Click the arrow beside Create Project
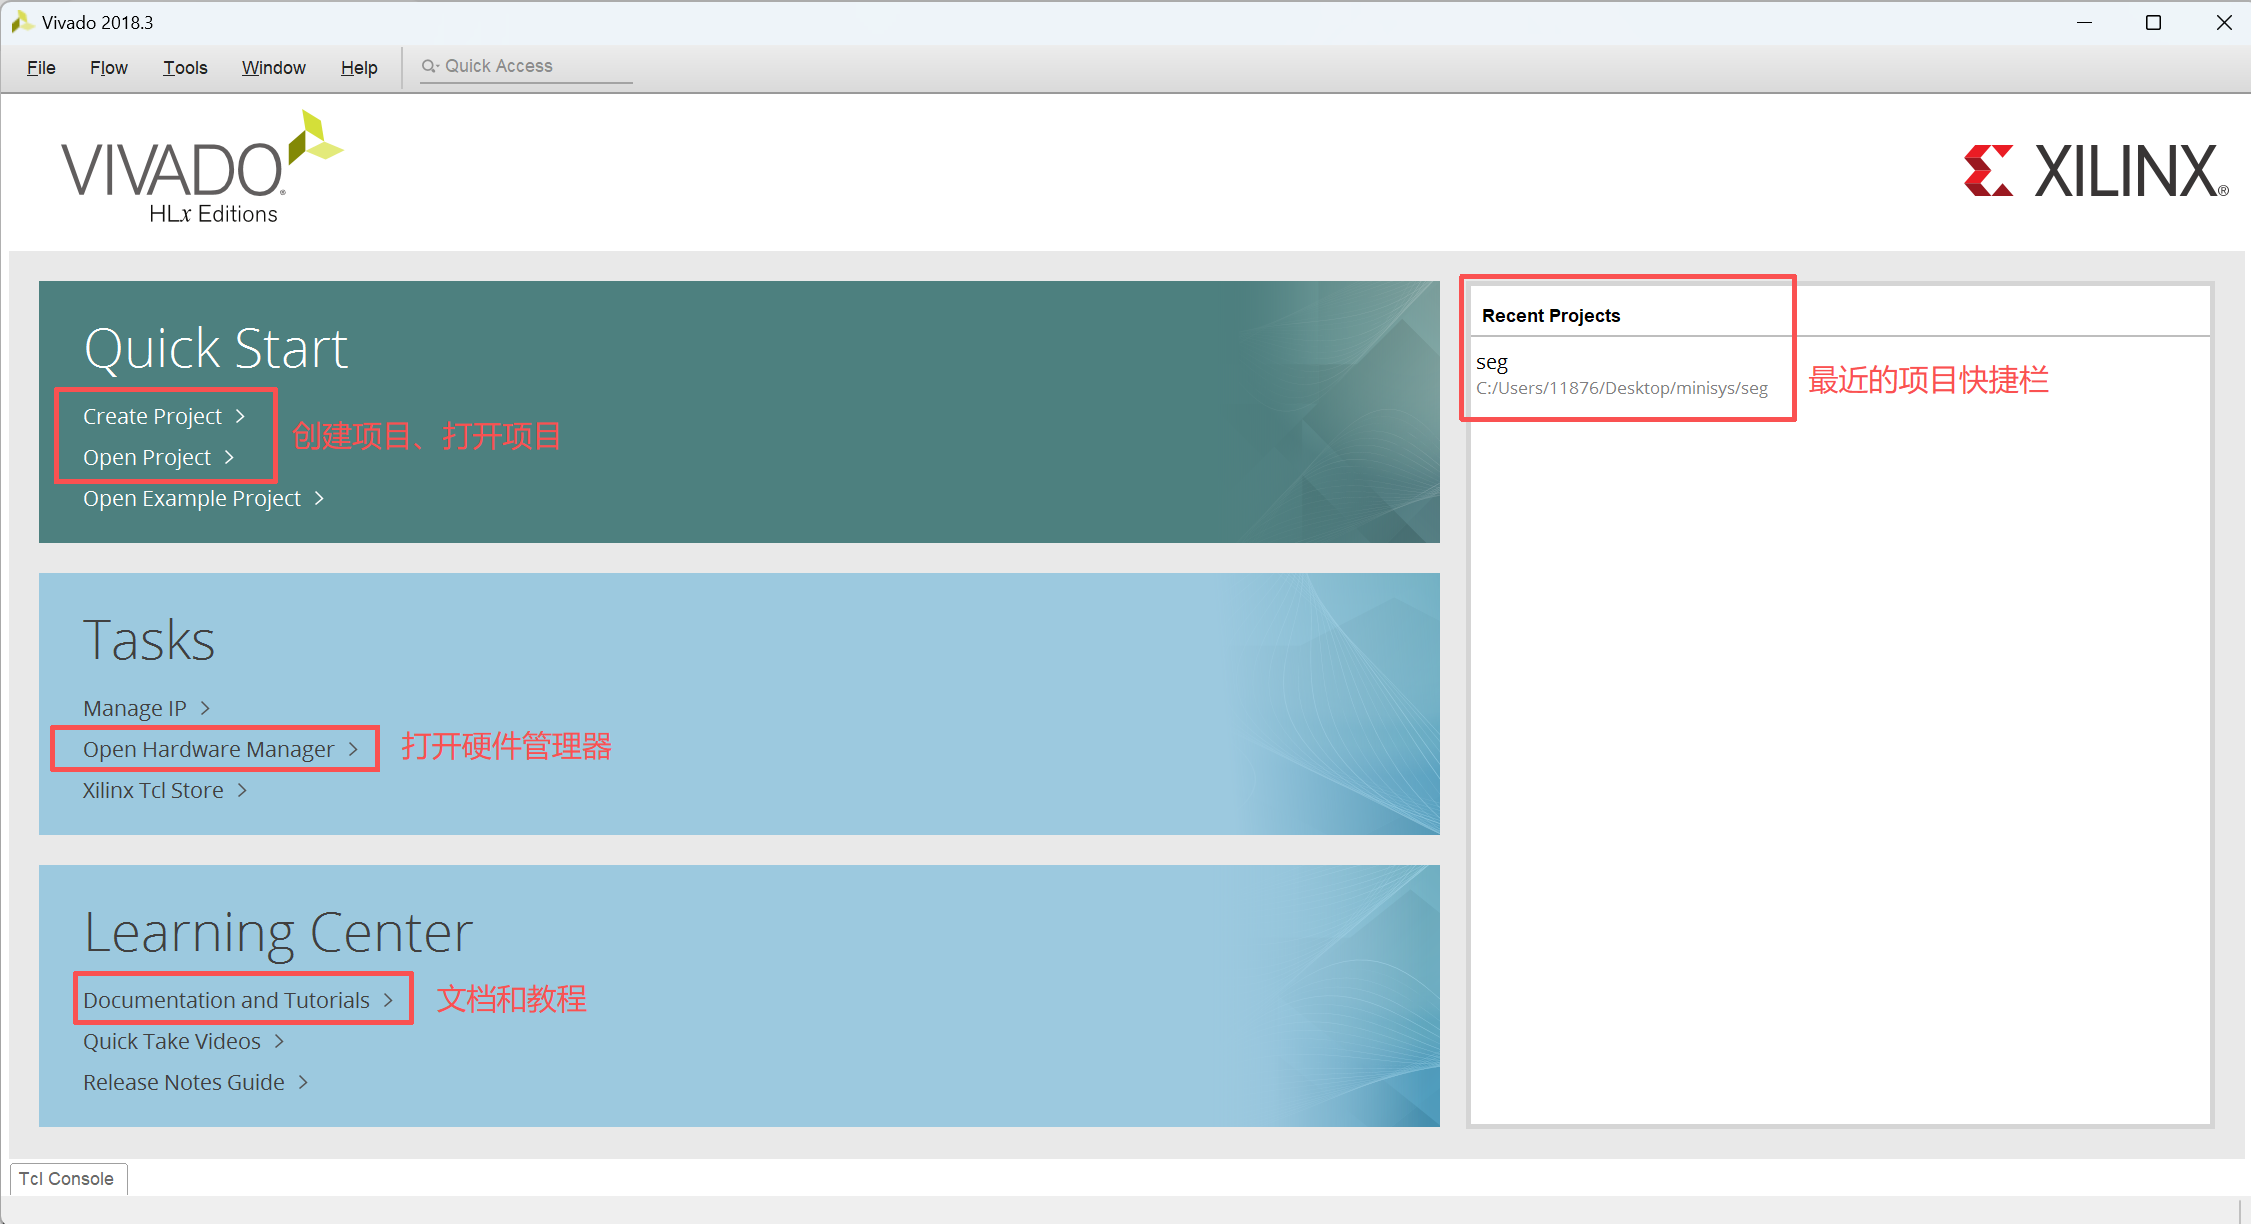The width and height of the screenshot is (2251, 1224). [x=240, y=416]
